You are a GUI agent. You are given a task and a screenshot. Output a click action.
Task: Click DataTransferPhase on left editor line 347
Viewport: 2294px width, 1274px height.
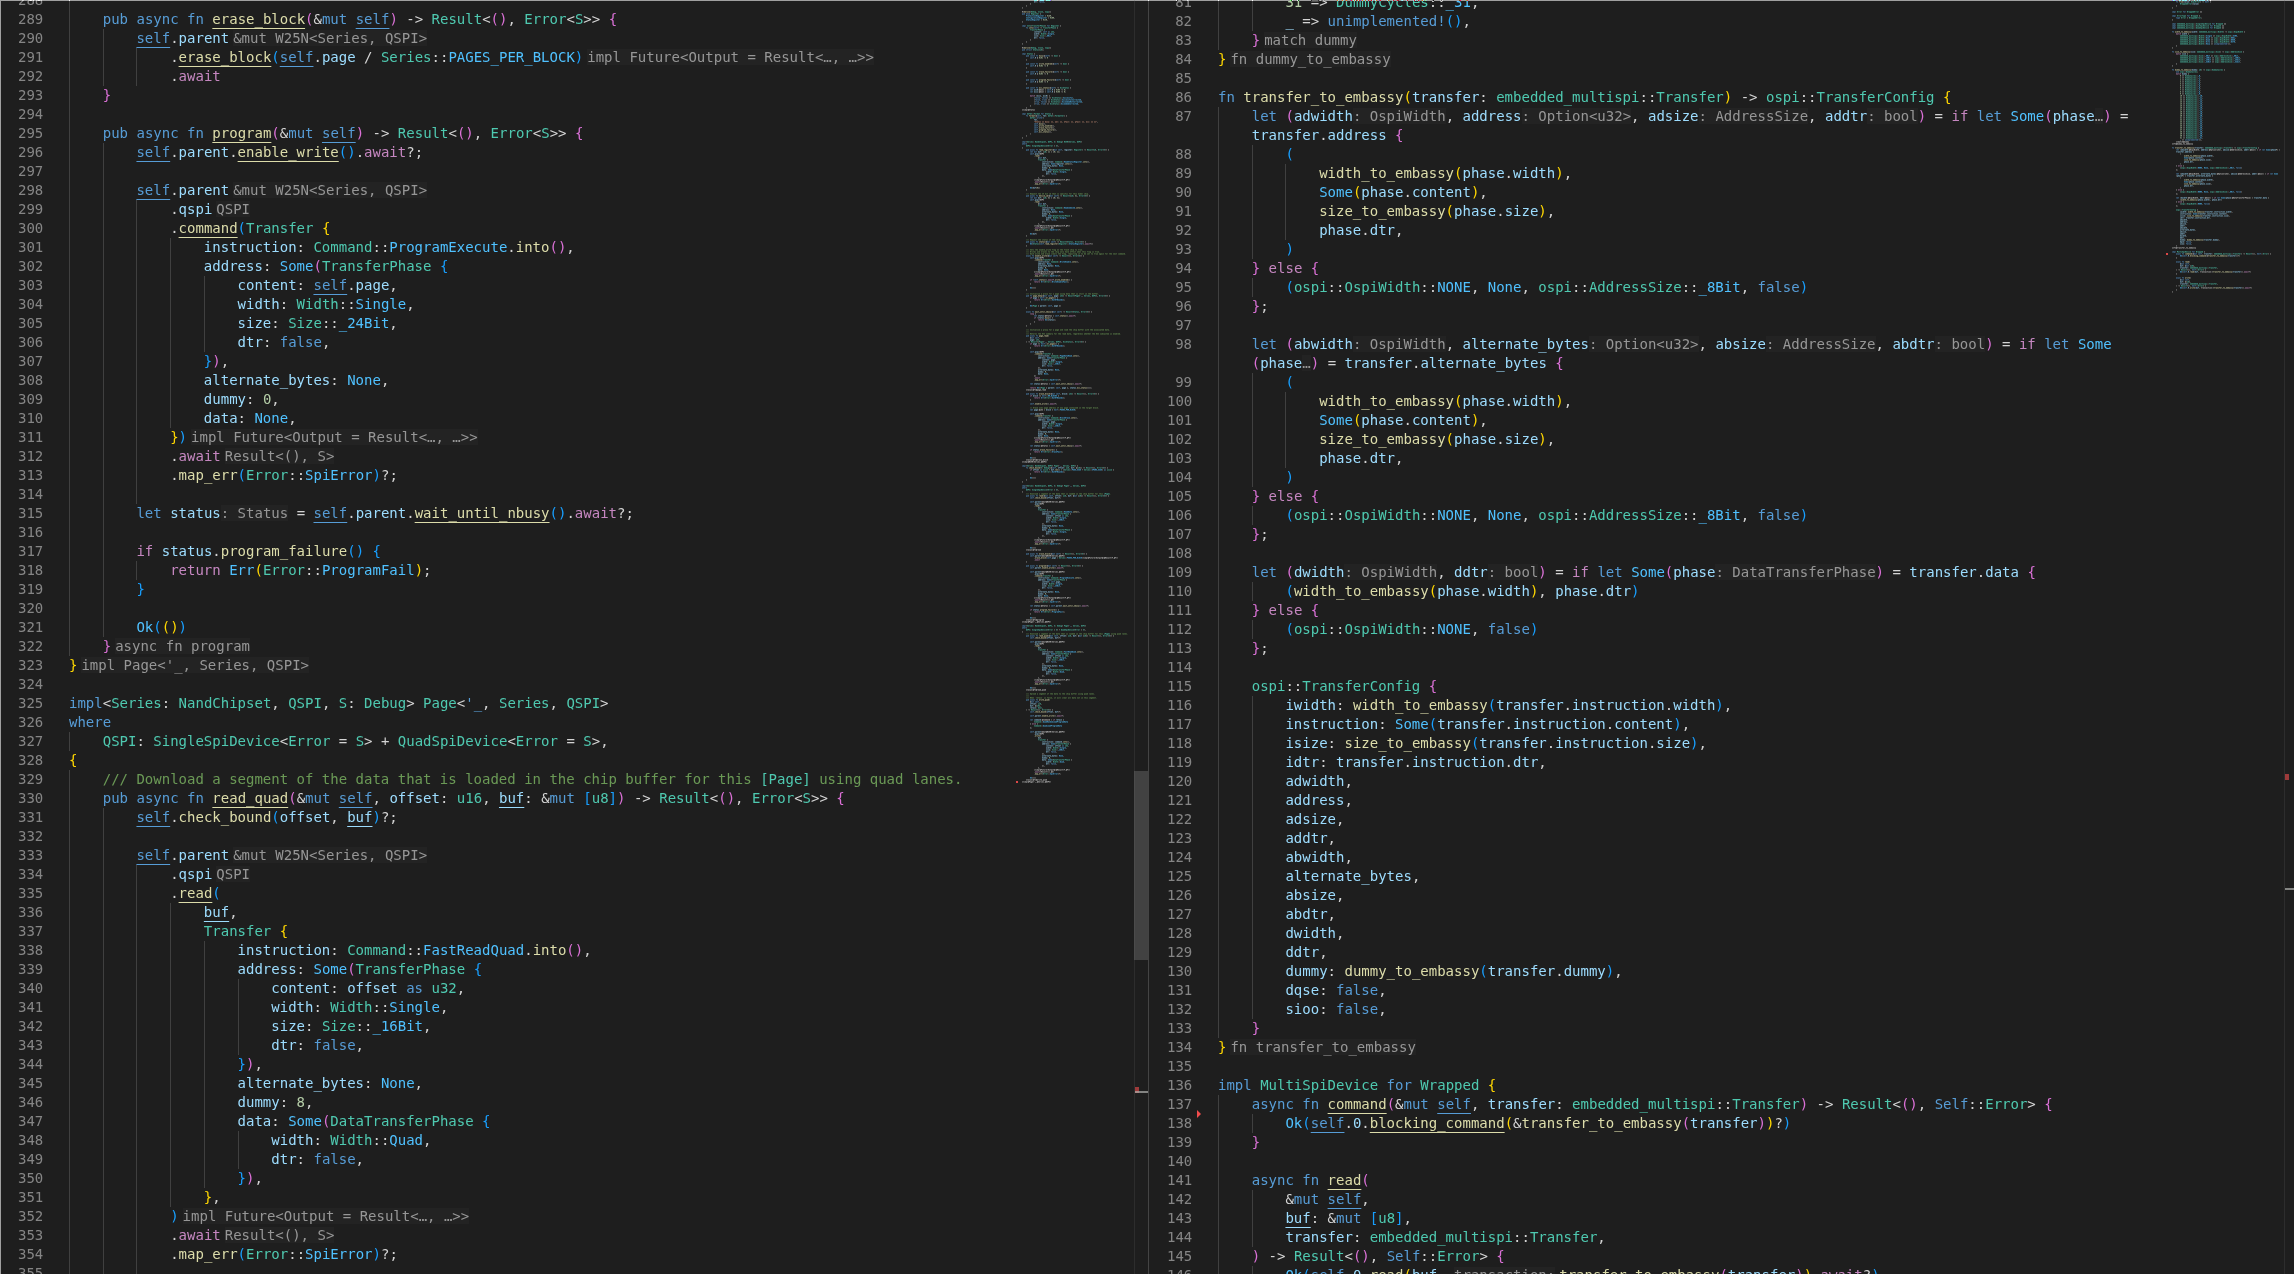[401, 1121]
